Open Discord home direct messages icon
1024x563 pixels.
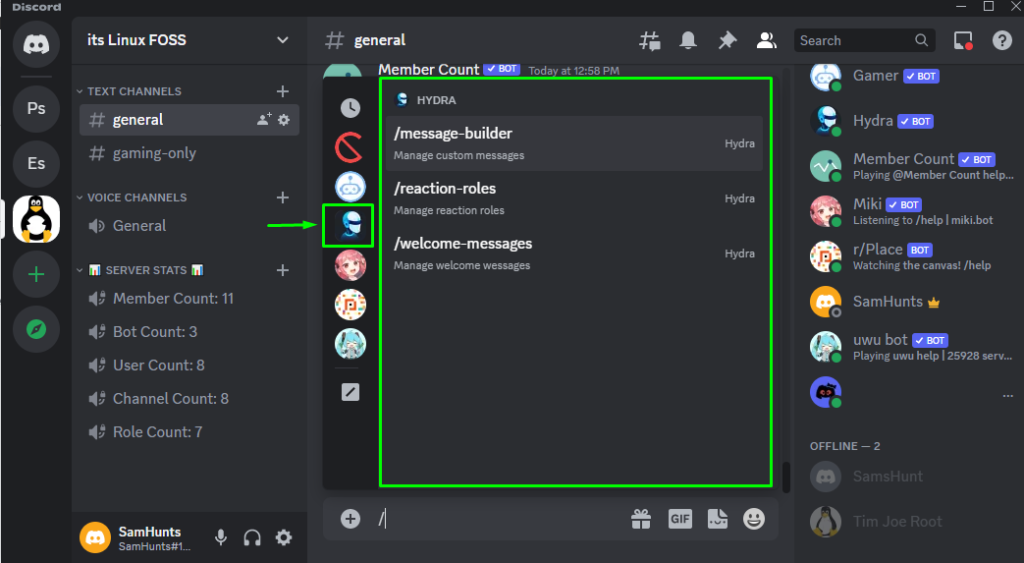36,44
